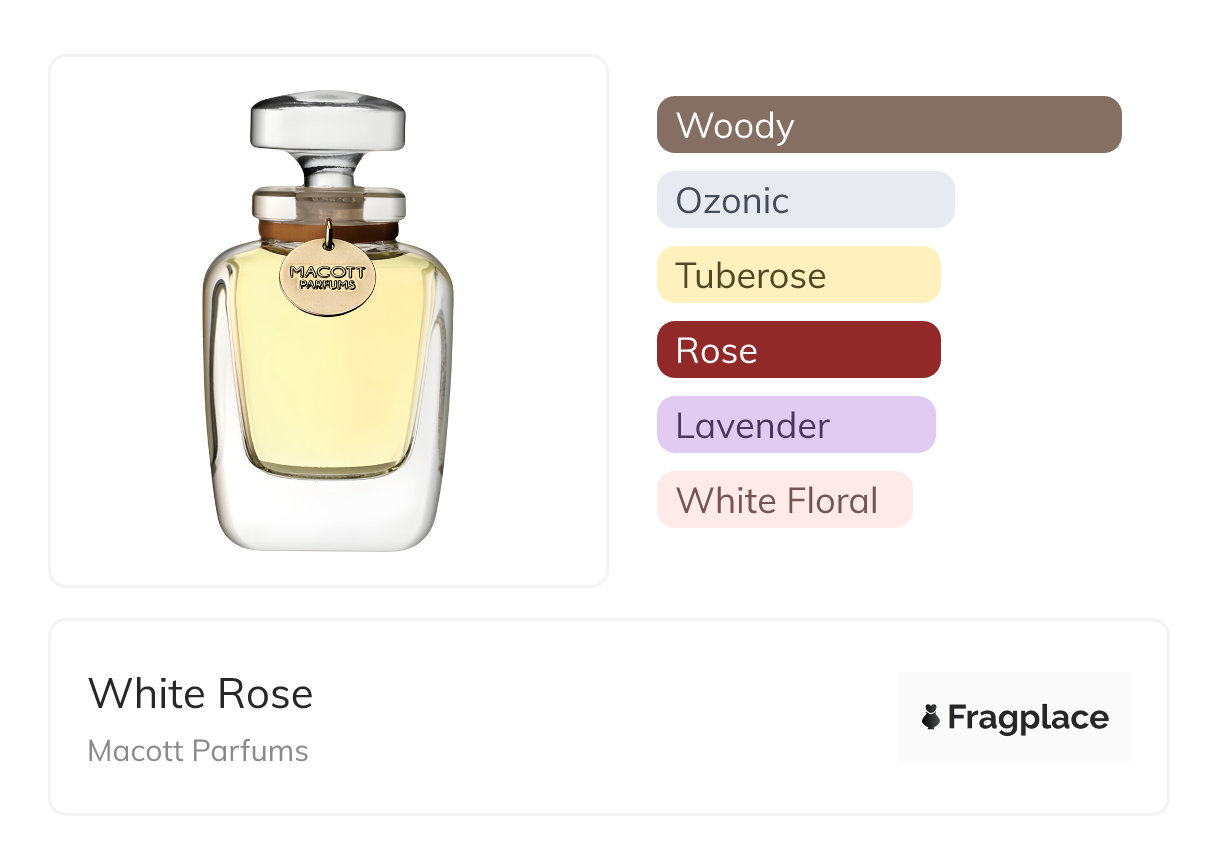Pick the dark red Rose accord
The width and height of the screenshot is (1218, 864).
pos(798,350)
